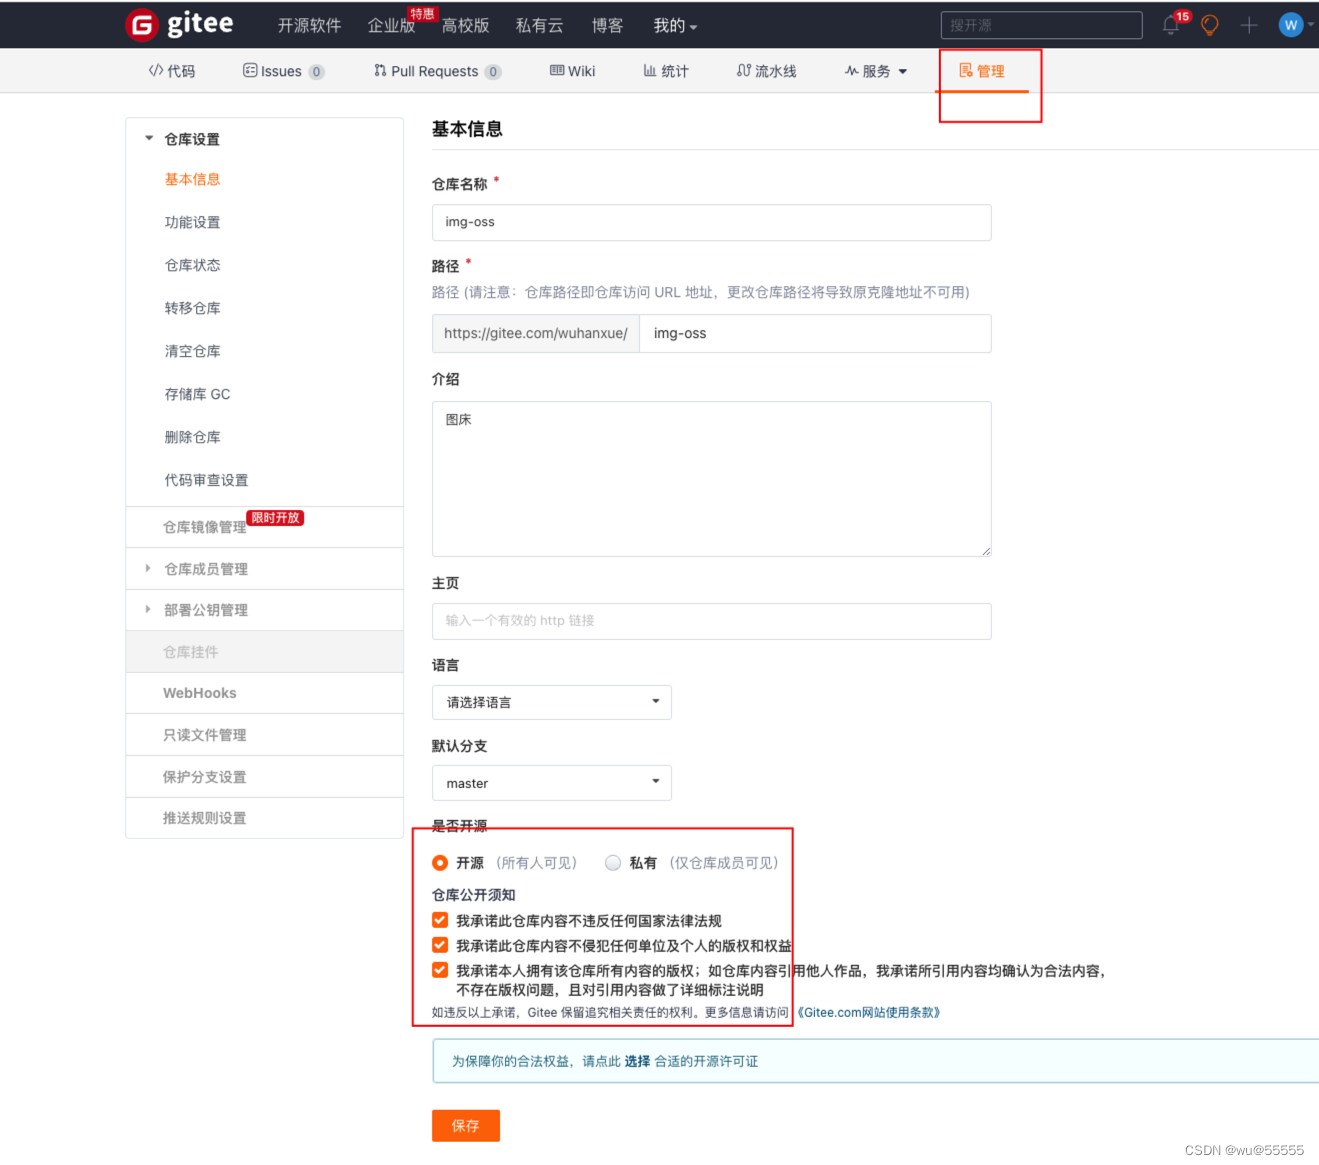The width and height of the screenshot is (1319, 1165).
Task: Open WebHooks in the sidebar
Action: tap(200, 693)
